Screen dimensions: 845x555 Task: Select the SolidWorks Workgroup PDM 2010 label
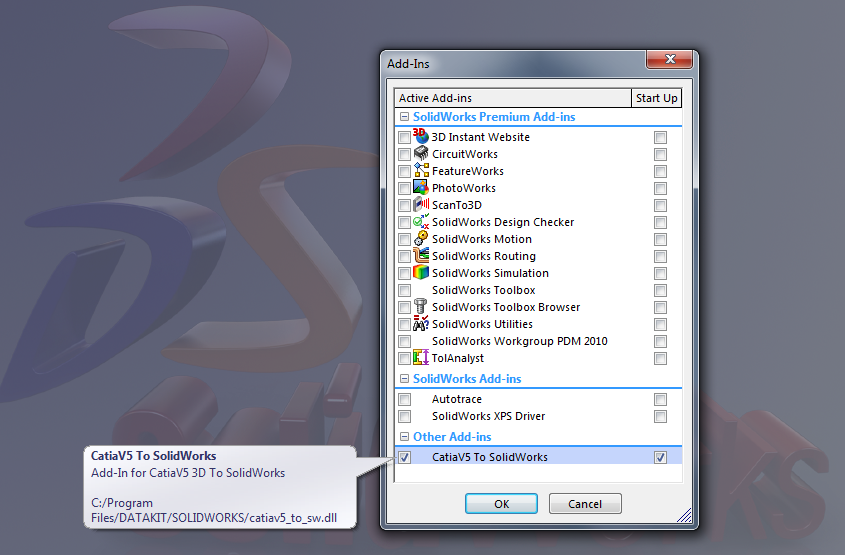pos(520,341)
